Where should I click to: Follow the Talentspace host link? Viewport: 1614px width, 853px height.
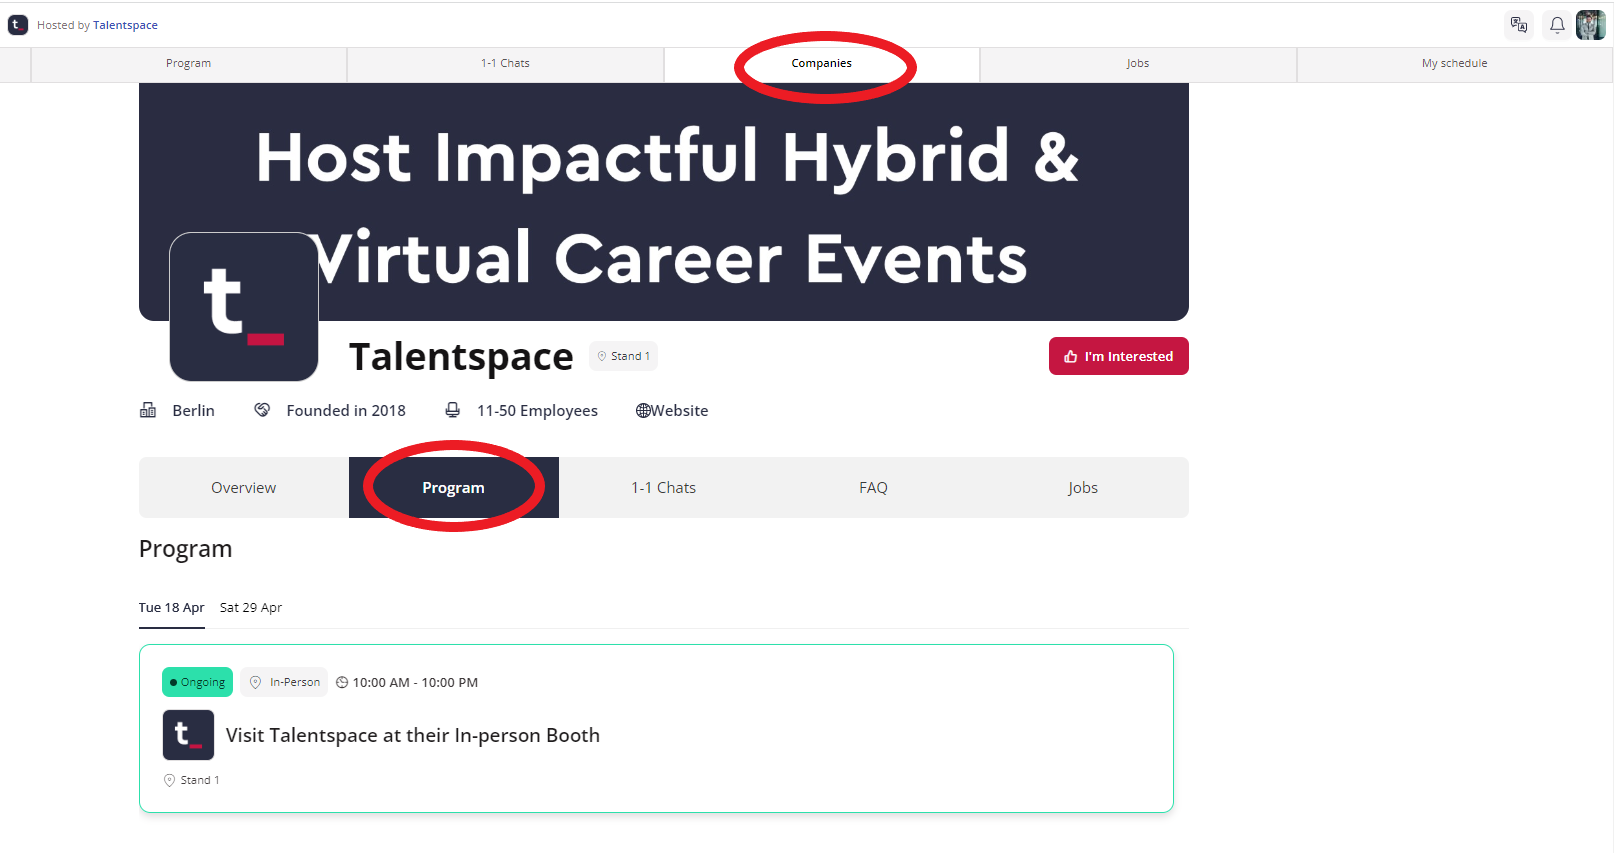pyautogui.click(x=125, y=25)
